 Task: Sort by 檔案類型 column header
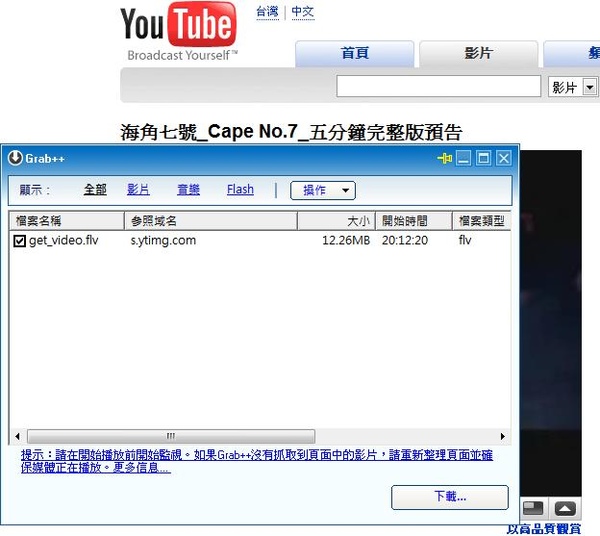click(482, 221)
